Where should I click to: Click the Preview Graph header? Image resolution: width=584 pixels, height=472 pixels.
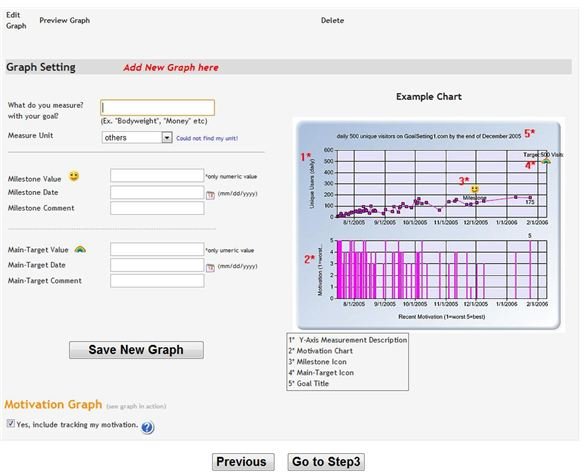coord(64,20)
